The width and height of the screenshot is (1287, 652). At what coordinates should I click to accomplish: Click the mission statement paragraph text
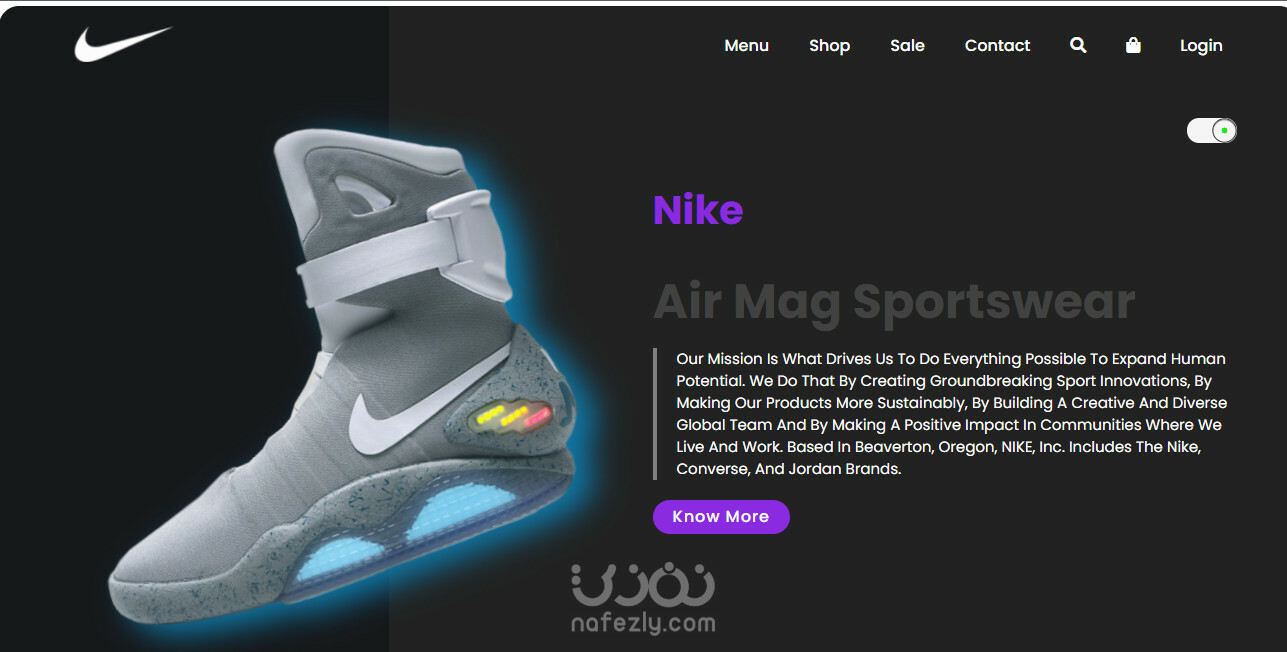[951, 414]
